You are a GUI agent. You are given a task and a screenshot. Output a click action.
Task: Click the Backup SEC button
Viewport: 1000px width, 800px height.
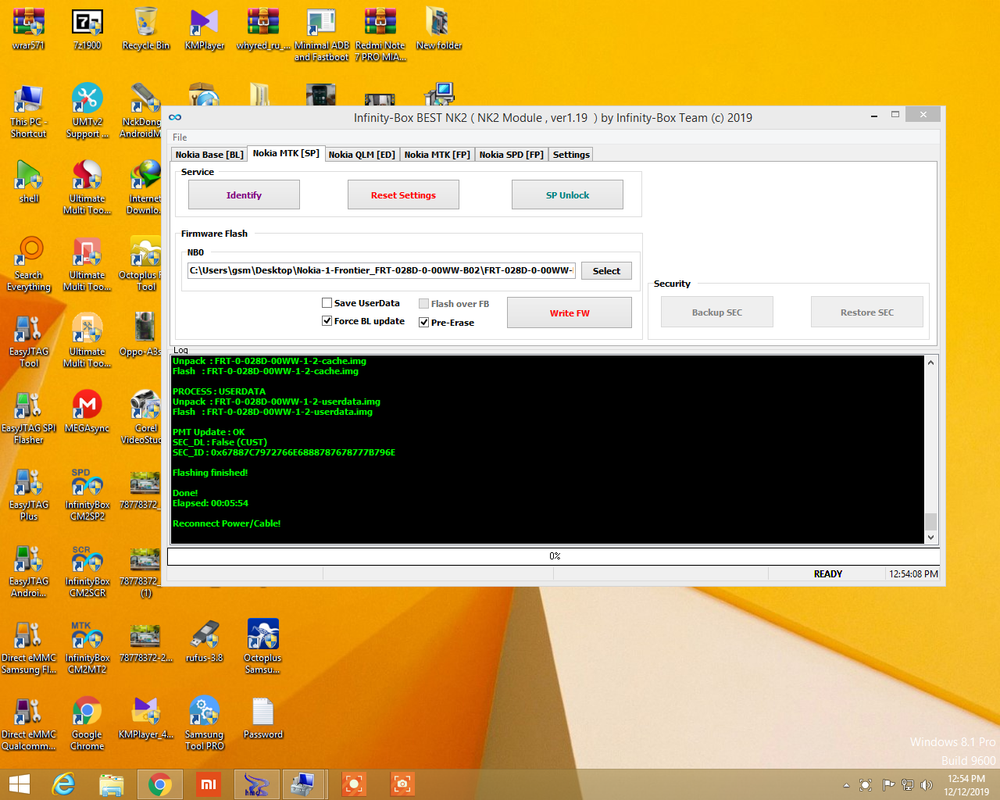[x=717, y=312]
